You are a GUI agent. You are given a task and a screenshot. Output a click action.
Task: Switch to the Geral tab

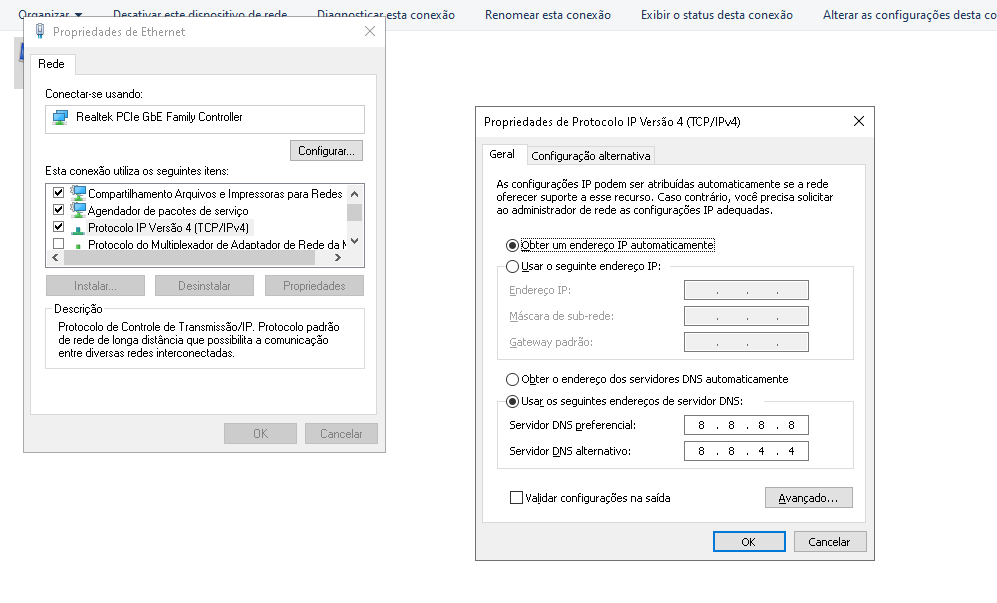502,154
